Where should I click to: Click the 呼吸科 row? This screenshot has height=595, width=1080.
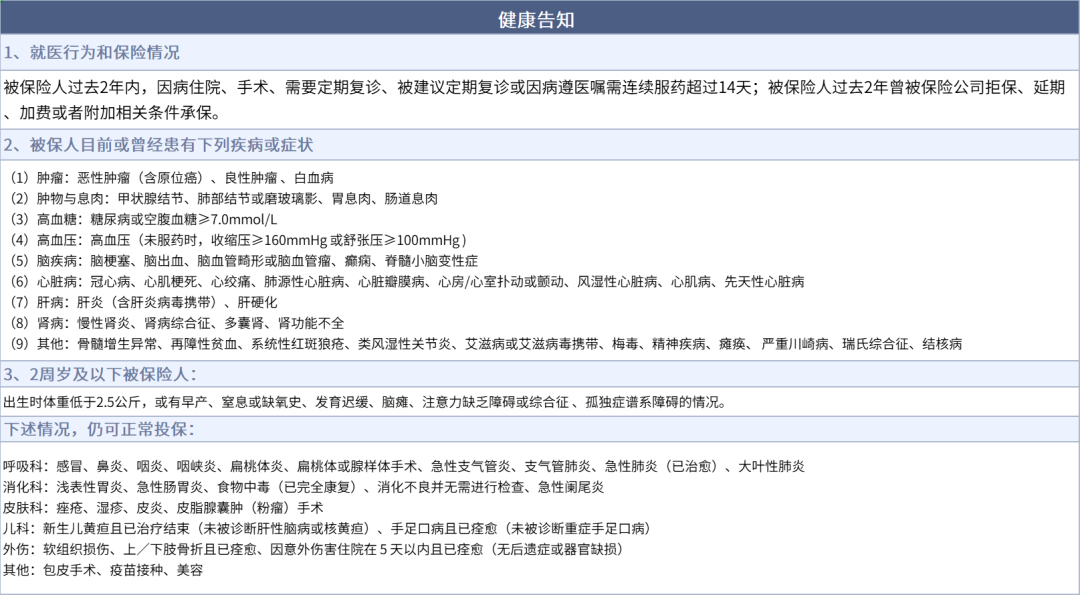pyautogui.click(x=404, y=466)
